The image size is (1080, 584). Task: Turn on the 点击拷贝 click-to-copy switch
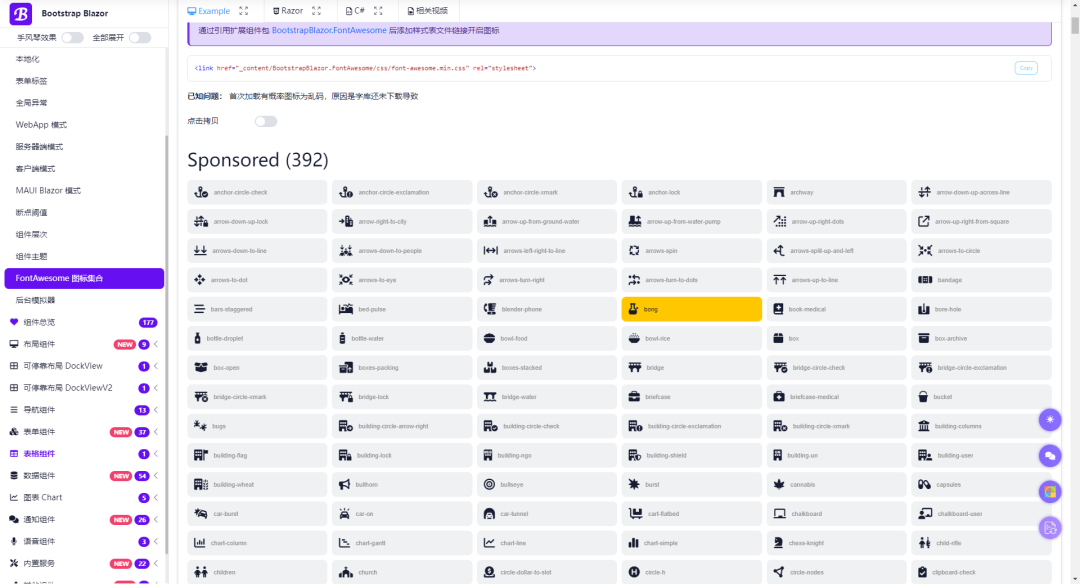[265, 121]
